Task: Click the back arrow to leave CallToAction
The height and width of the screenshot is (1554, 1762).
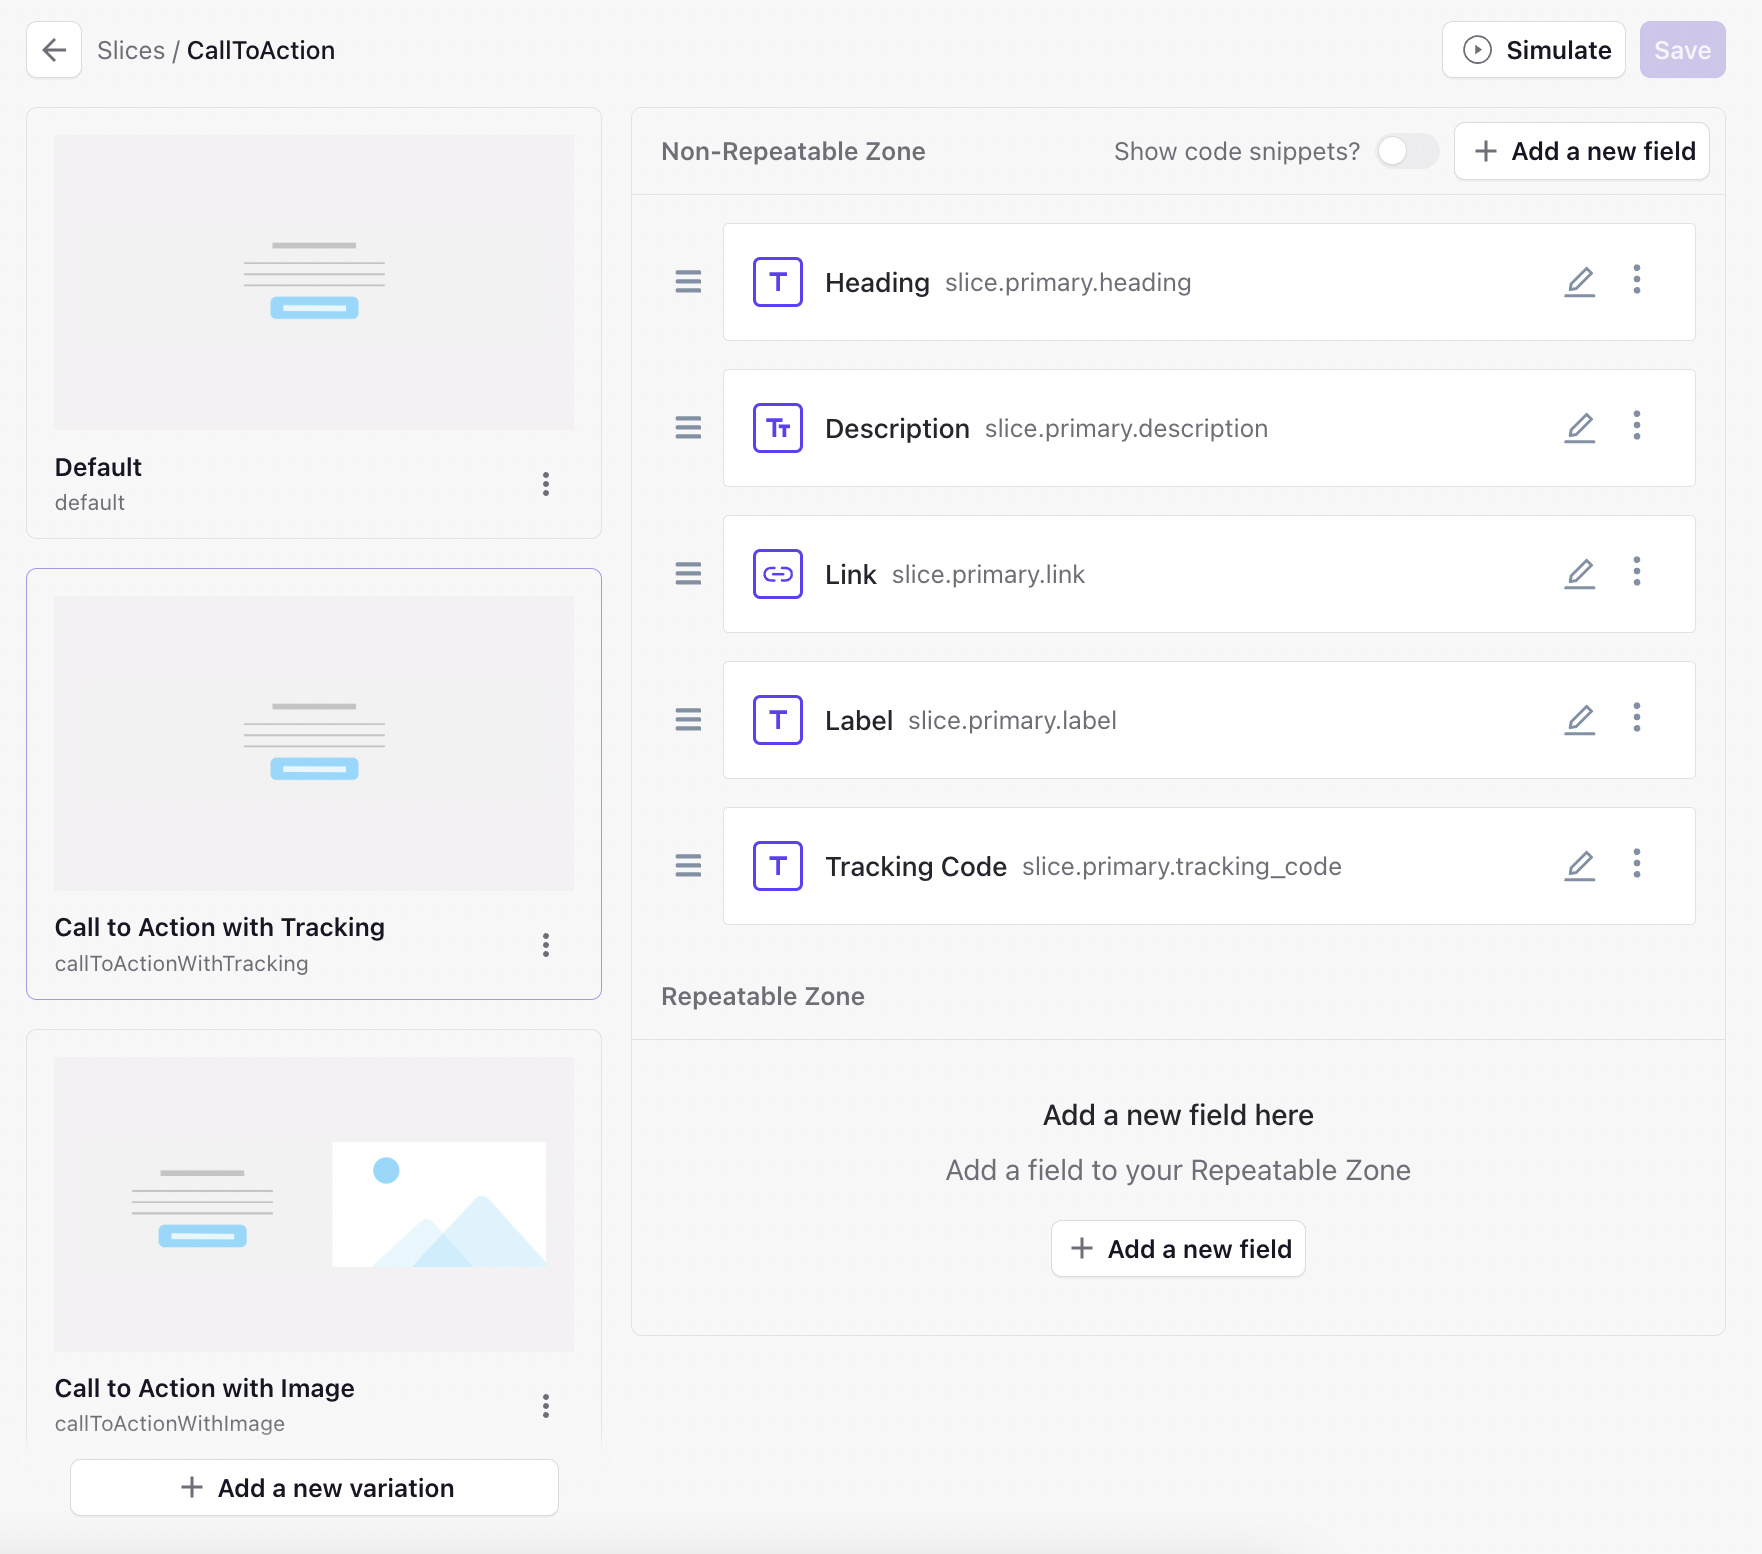Action: coord(53,50)
